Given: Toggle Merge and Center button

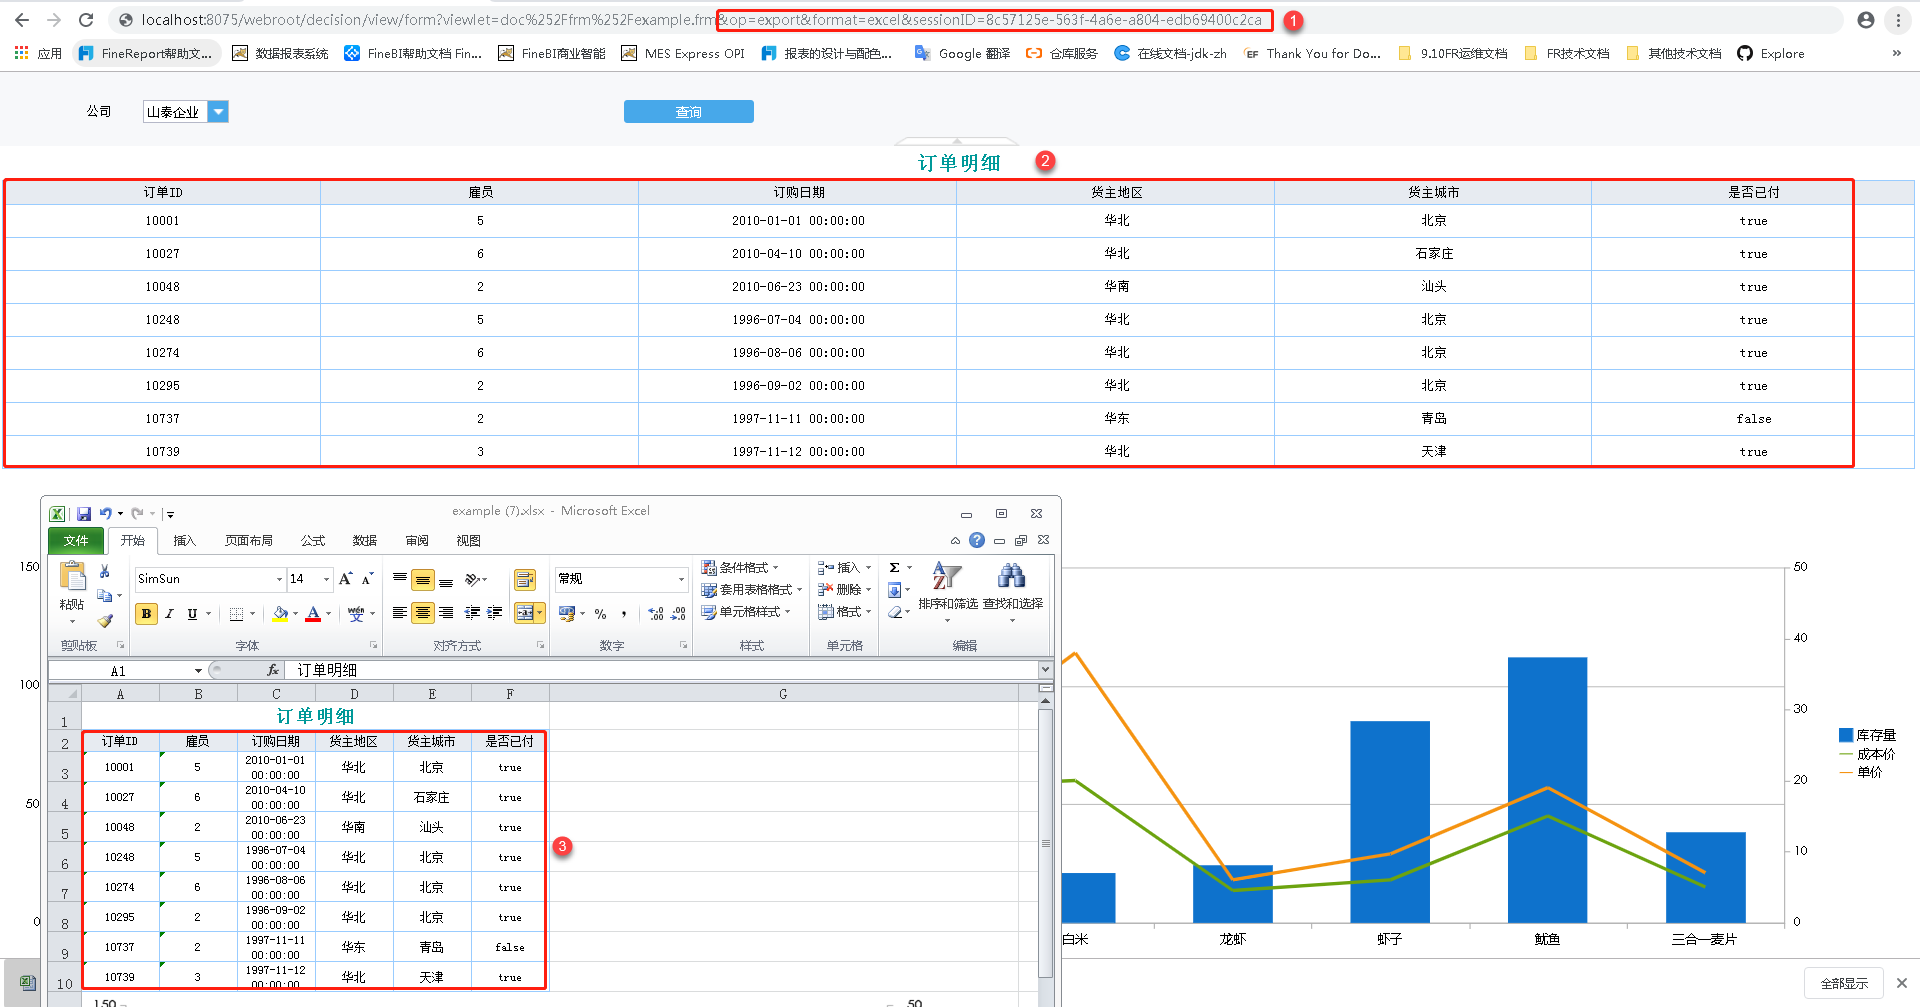Looking at the screenshot, I should [525, 613].
